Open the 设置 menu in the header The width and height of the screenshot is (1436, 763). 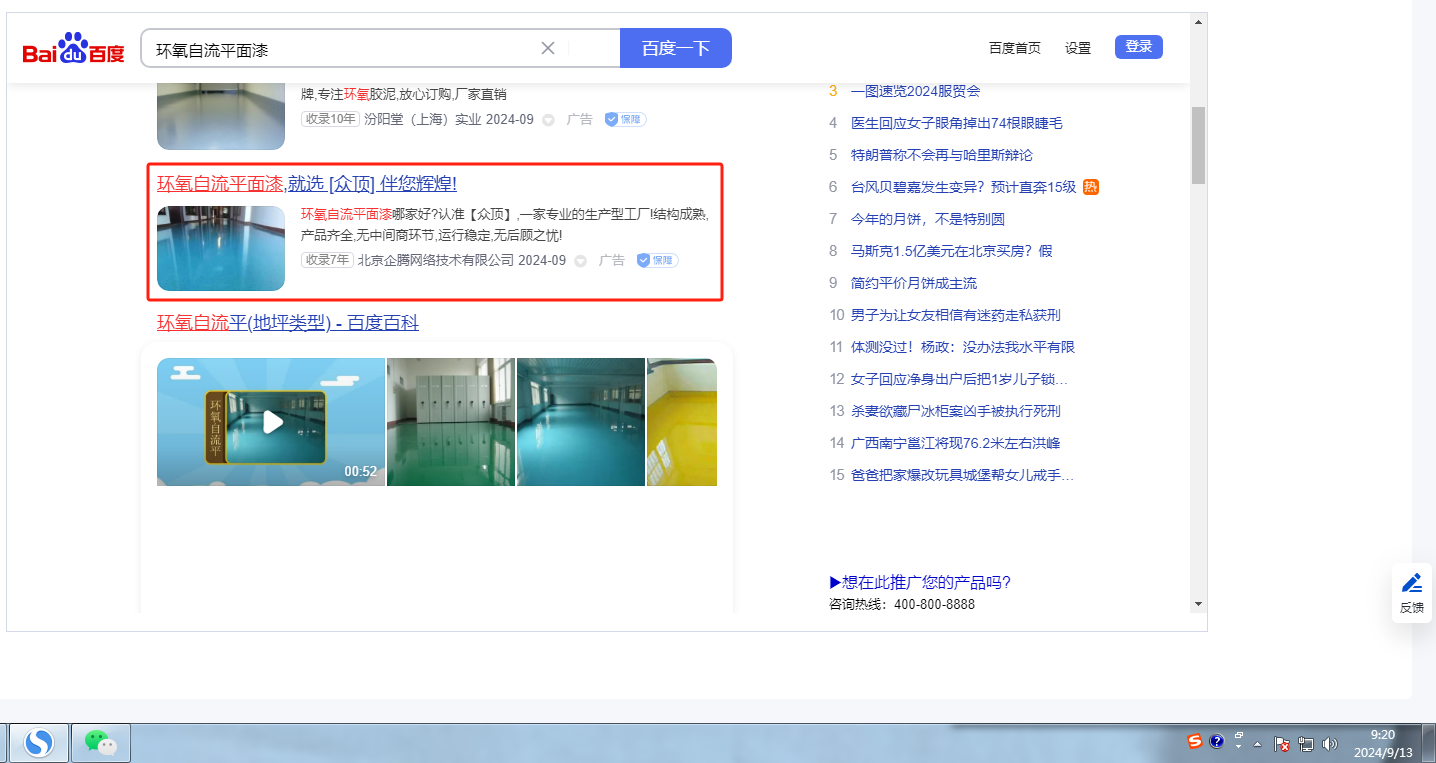click(1078, 48)
